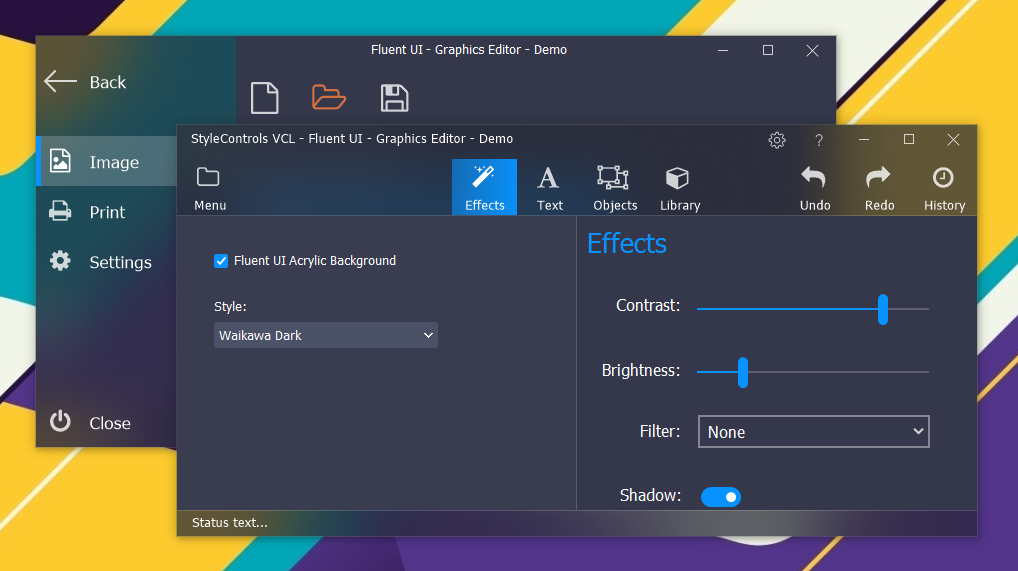The height and width of the screenshot is (571, 1018).
Task: Select Print in the left sidebar
Action: pos(107,212)
